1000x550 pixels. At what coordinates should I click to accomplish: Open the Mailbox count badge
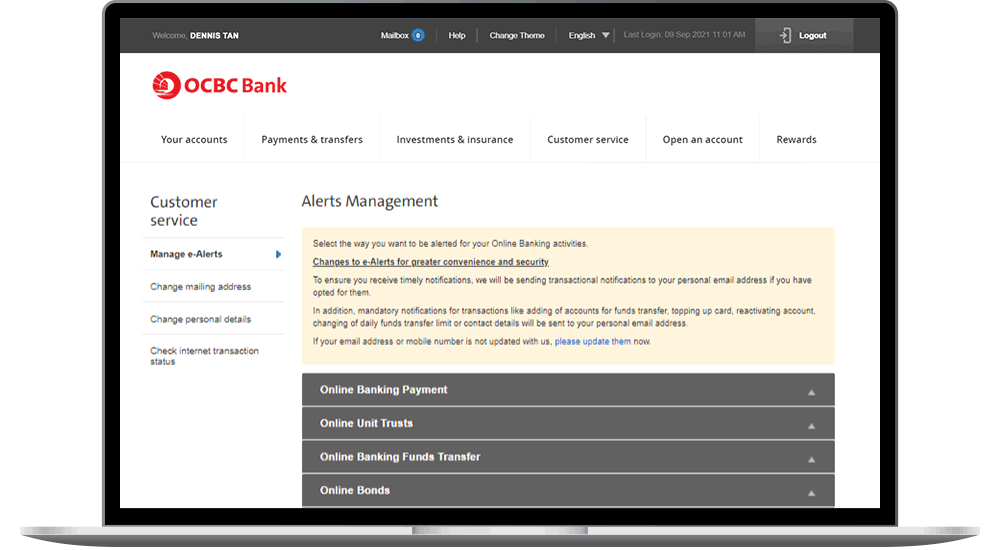(x=418, y=35)
